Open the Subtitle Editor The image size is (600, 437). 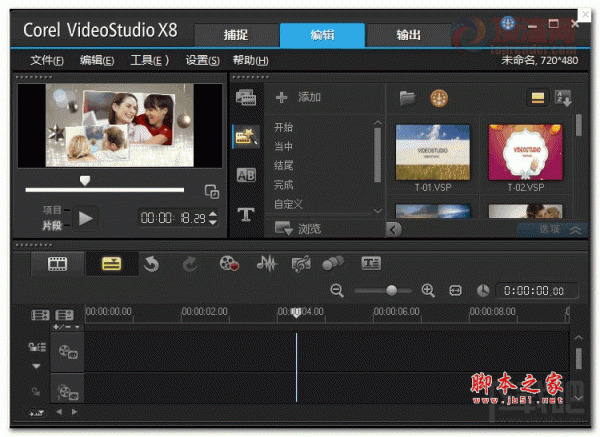371,263
